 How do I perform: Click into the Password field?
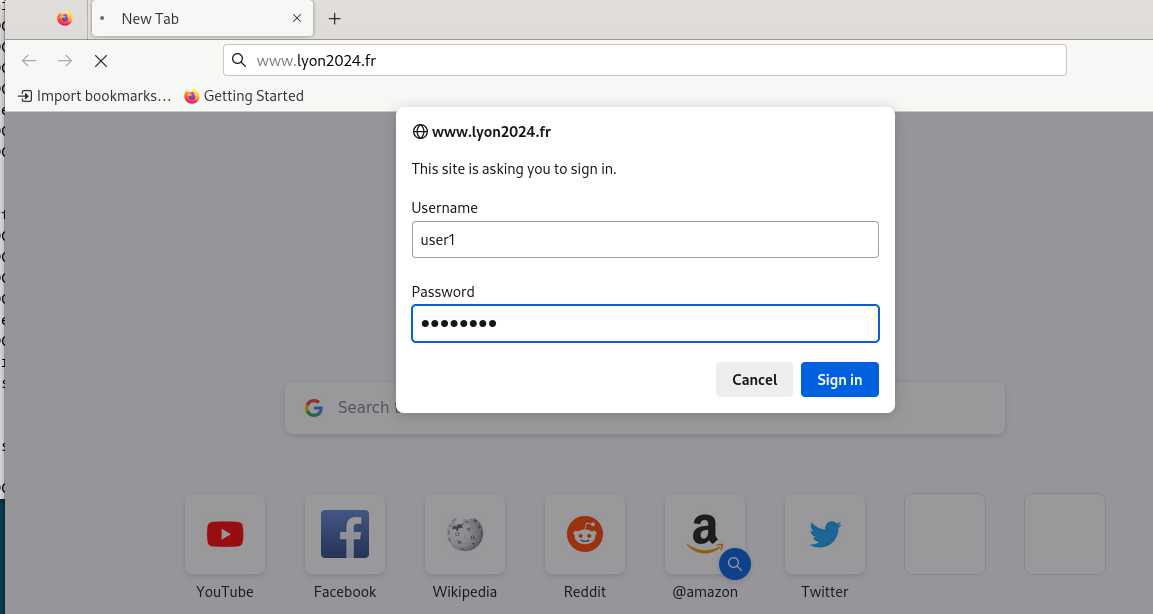click(645, 324)
